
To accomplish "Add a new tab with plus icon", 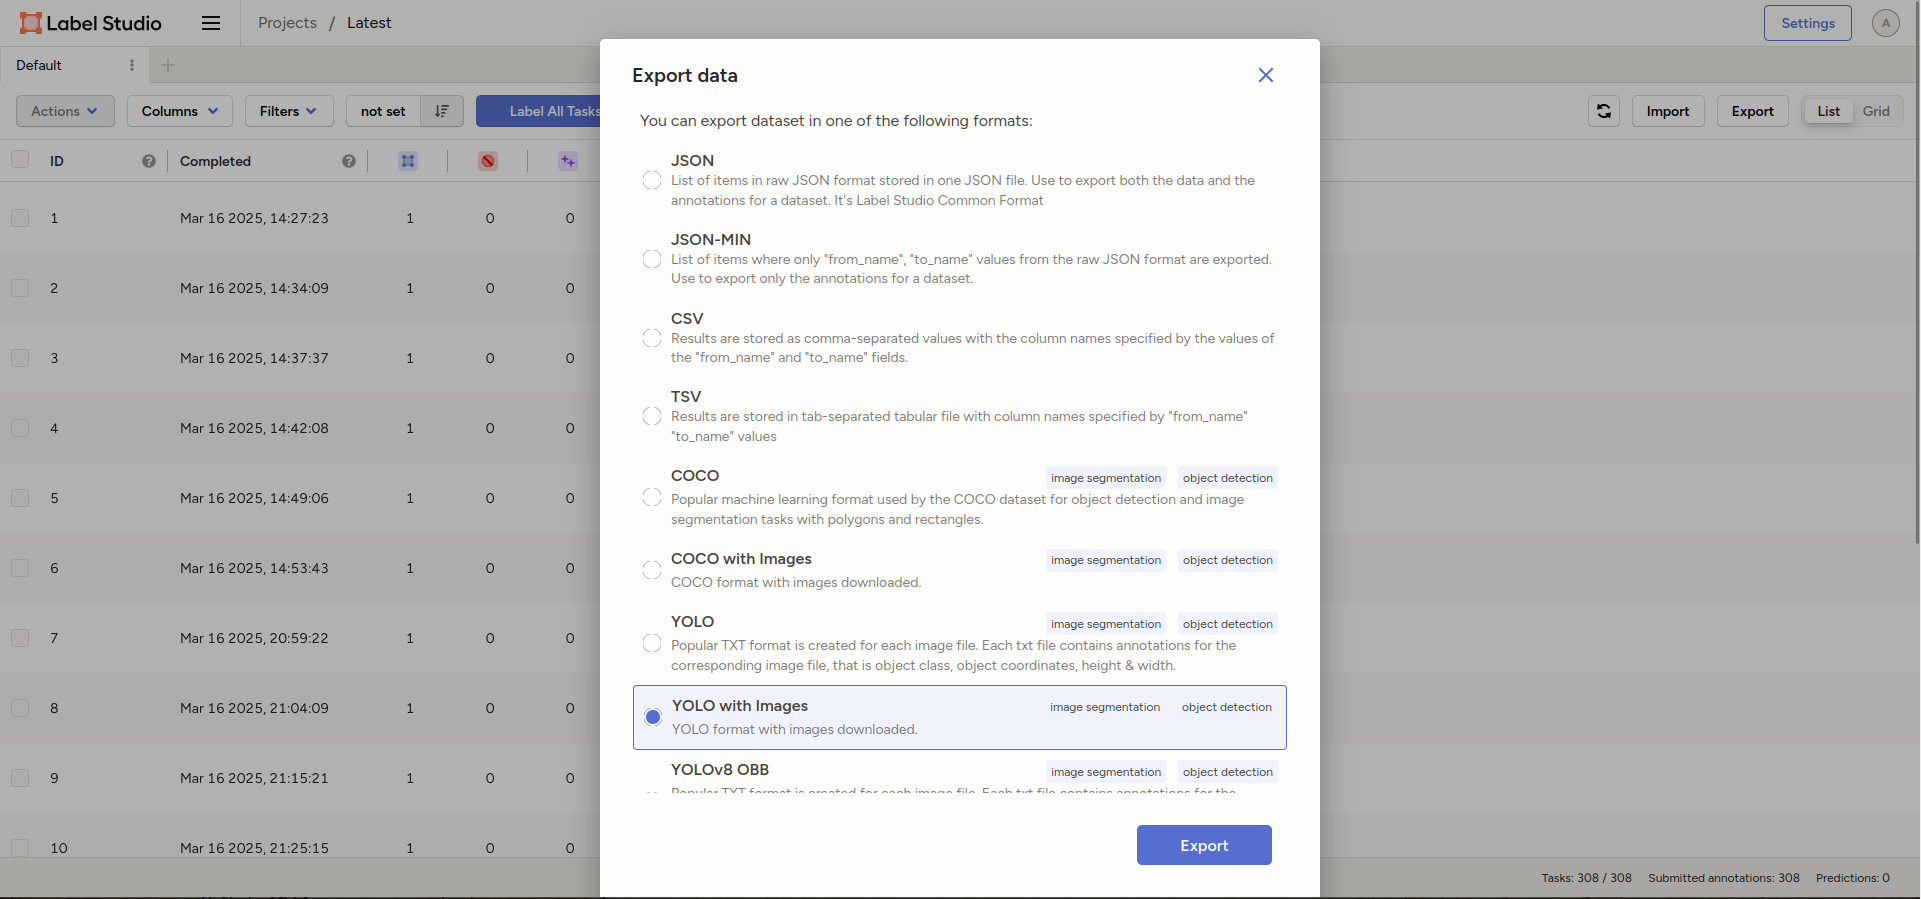I will coord(168,65).
